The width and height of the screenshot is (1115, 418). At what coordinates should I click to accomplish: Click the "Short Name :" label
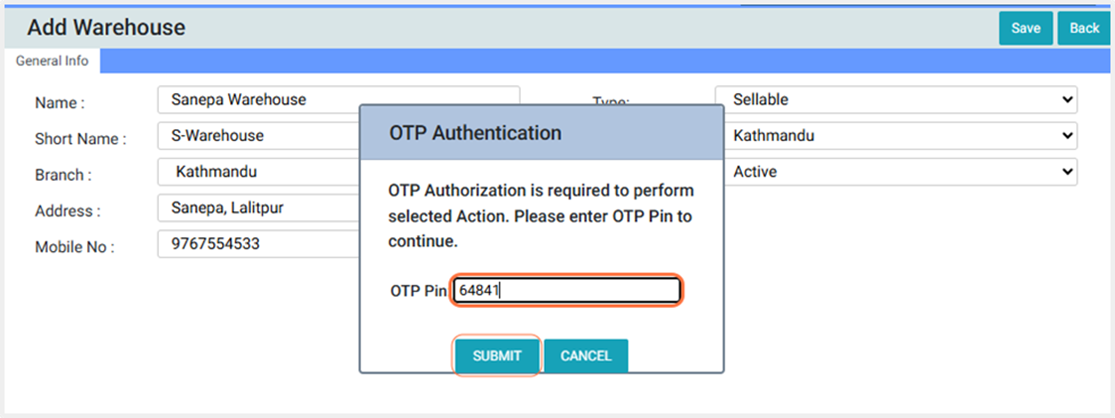coord(80,139)
